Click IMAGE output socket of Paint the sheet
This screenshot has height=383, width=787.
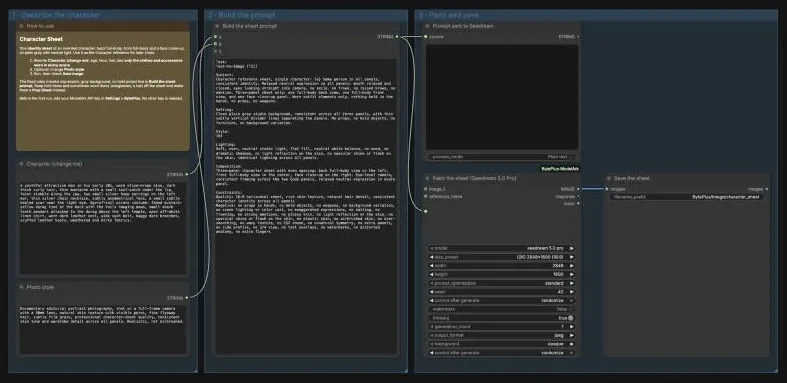coord(578,189)
